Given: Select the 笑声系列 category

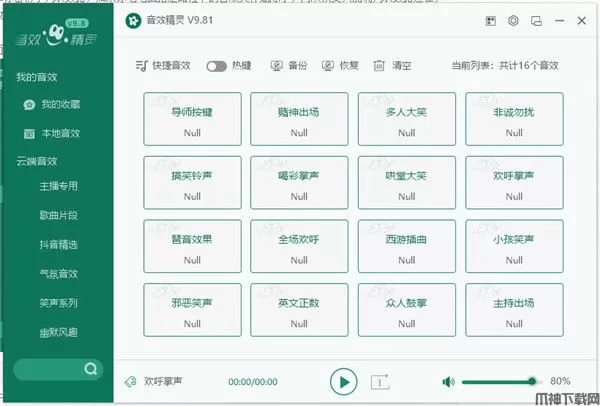Looking at the screenshot, I should pos(59,303).
